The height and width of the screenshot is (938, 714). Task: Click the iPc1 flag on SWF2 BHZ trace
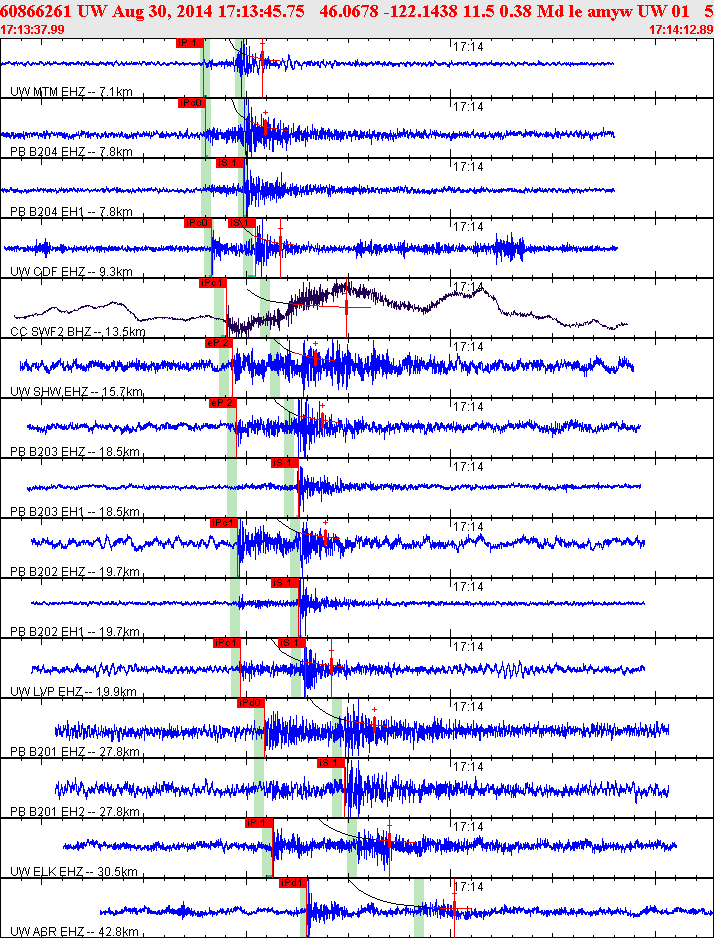coord(213,283)
